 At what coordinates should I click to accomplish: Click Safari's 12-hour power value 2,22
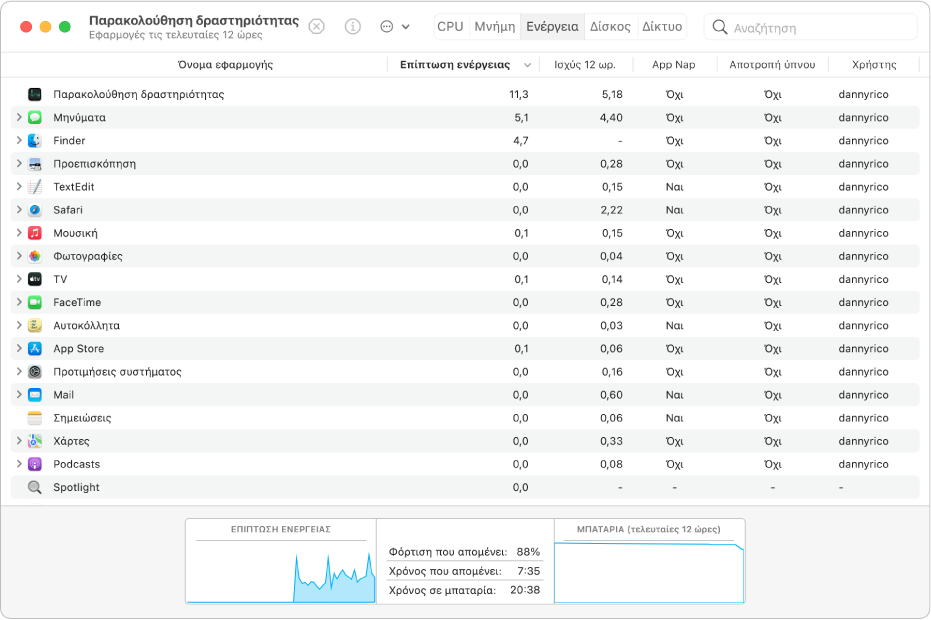coord(612,210)
